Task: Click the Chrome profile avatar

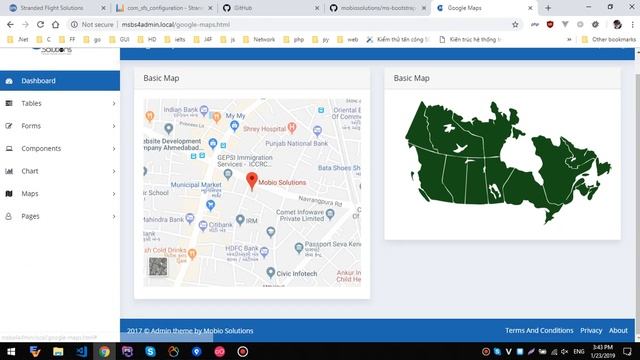Action: tap(617, 24)
